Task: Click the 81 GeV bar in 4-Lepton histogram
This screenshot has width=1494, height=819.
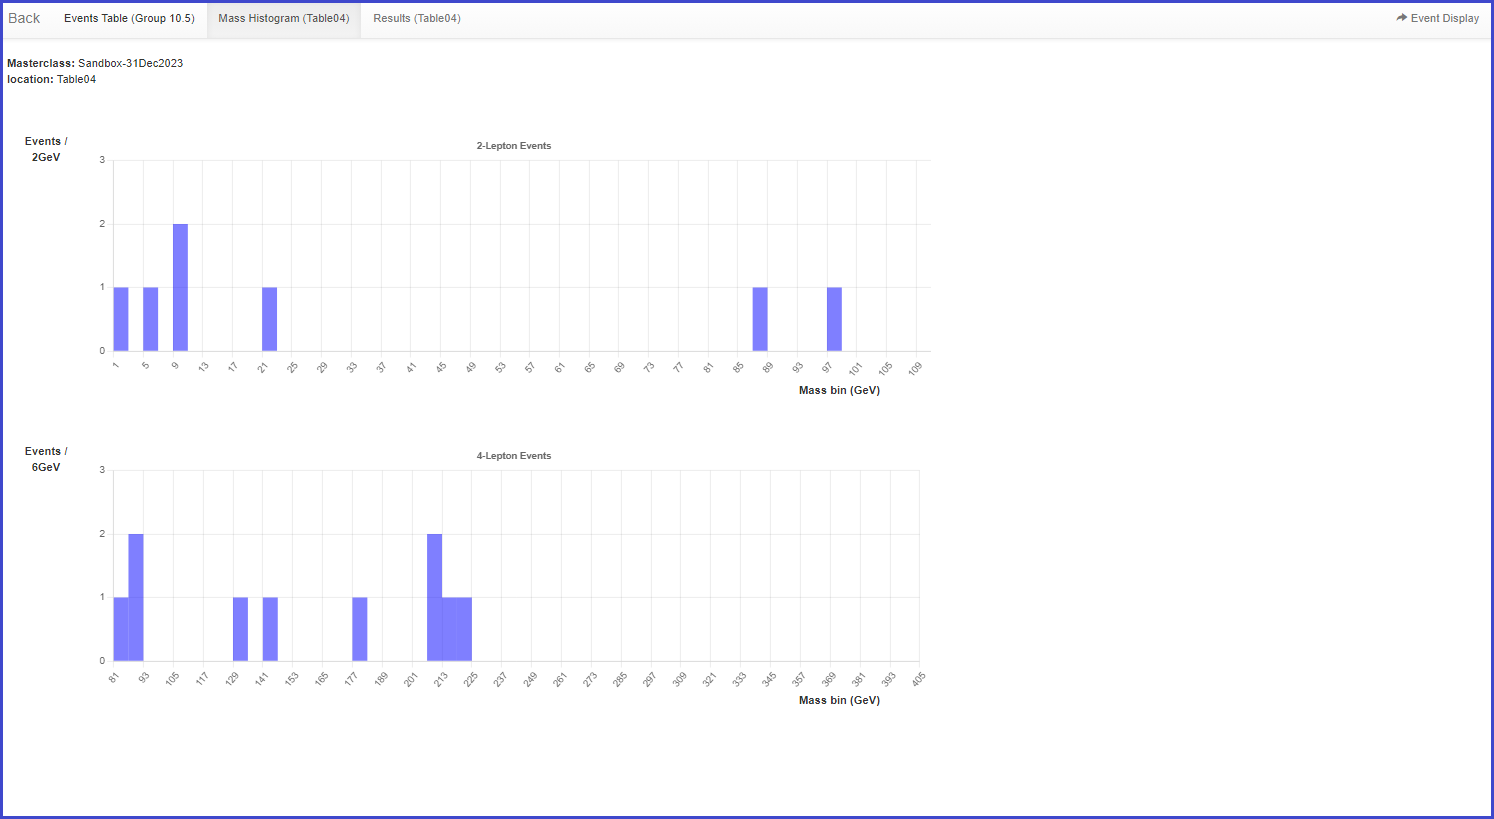Action: [x=121, y=629]
